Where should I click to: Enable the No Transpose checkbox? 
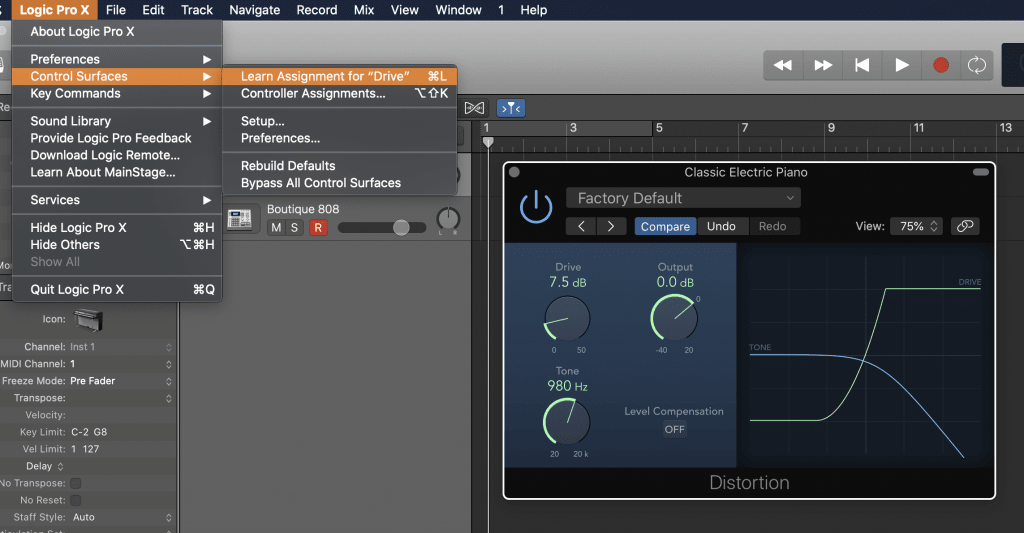76,483
